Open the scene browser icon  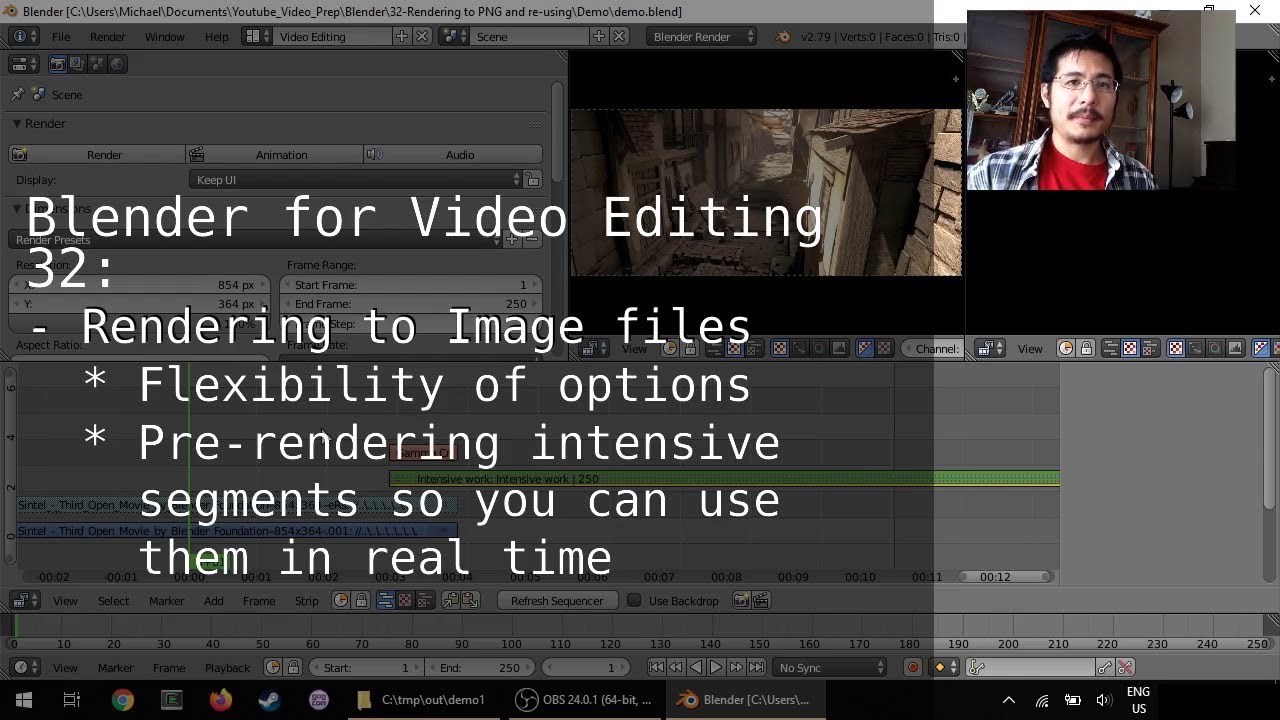pyautogui.click(x=454, y=36)
